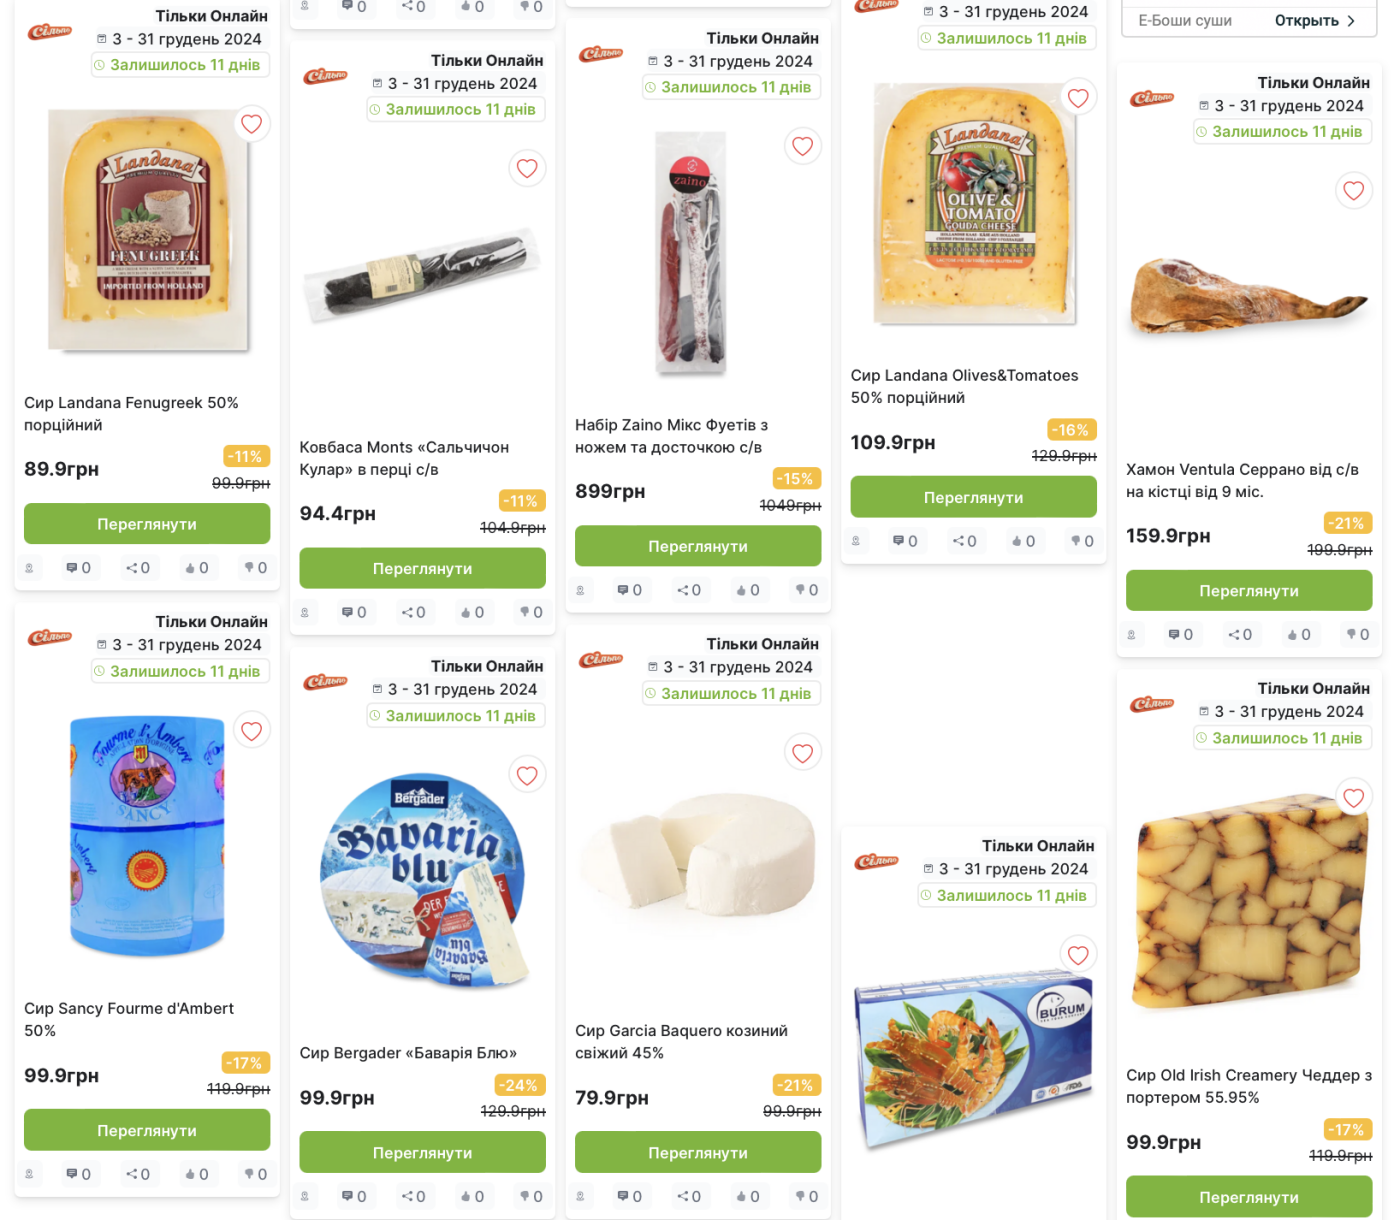
Task: Select the Хамон Ventula Серрано product image
Action: pyautogui.click(x=1249, y=297)
